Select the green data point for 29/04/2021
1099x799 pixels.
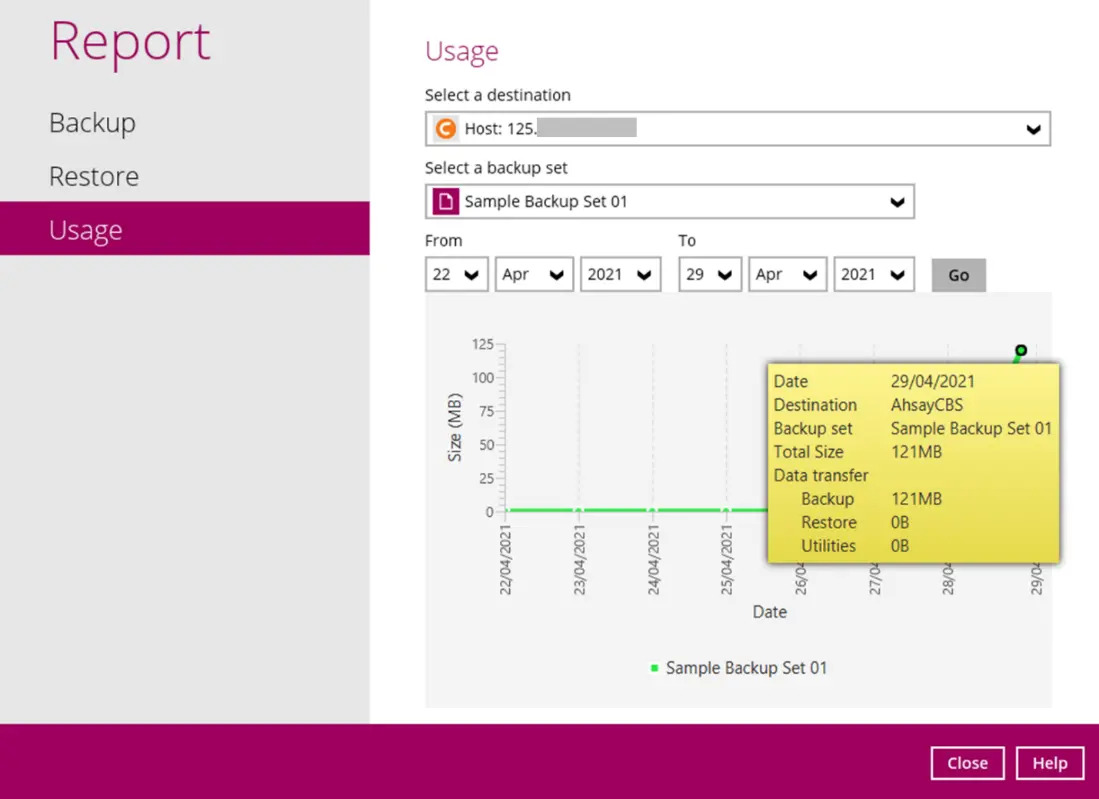(1021, 352)
